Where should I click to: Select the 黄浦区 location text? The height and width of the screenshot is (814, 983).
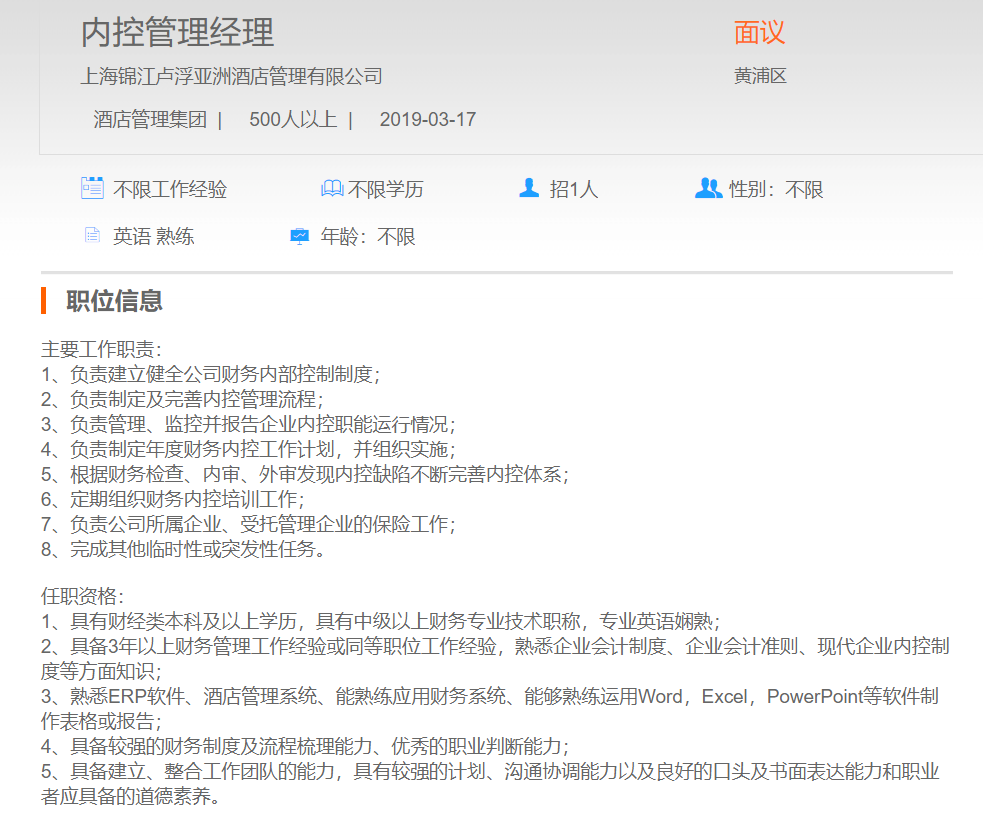pyautogui.click(x=760, y=76)
